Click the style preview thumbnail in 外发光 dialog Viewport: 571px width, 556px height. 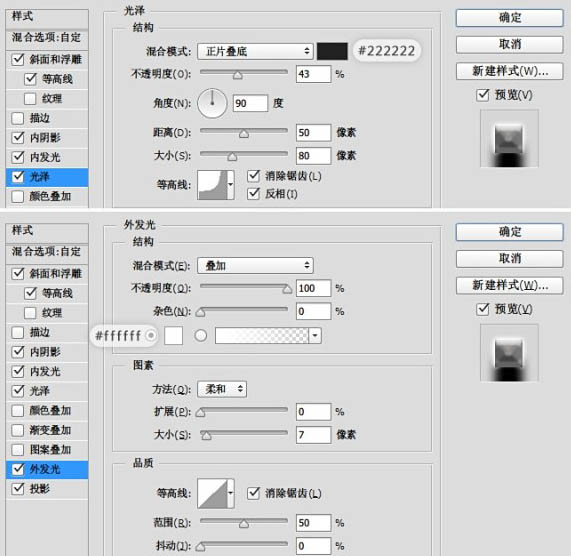[509, 353]
